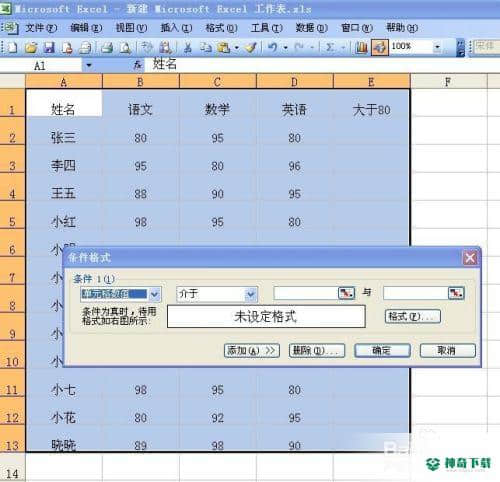Select column F header
Screen dimensions: 500x482
pyautogui.click(x=448, y=81)
